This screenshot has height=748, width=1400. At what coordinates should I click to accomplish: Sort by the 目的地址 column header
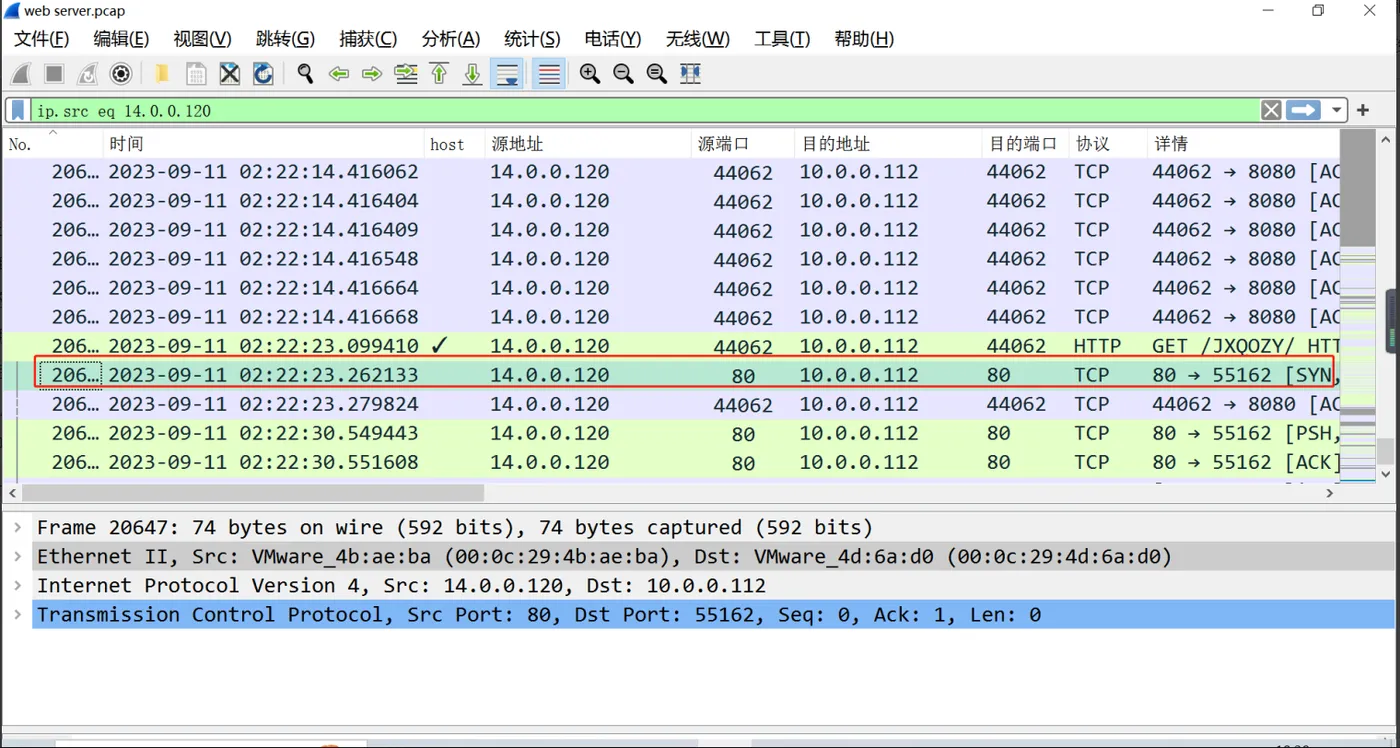889,144
